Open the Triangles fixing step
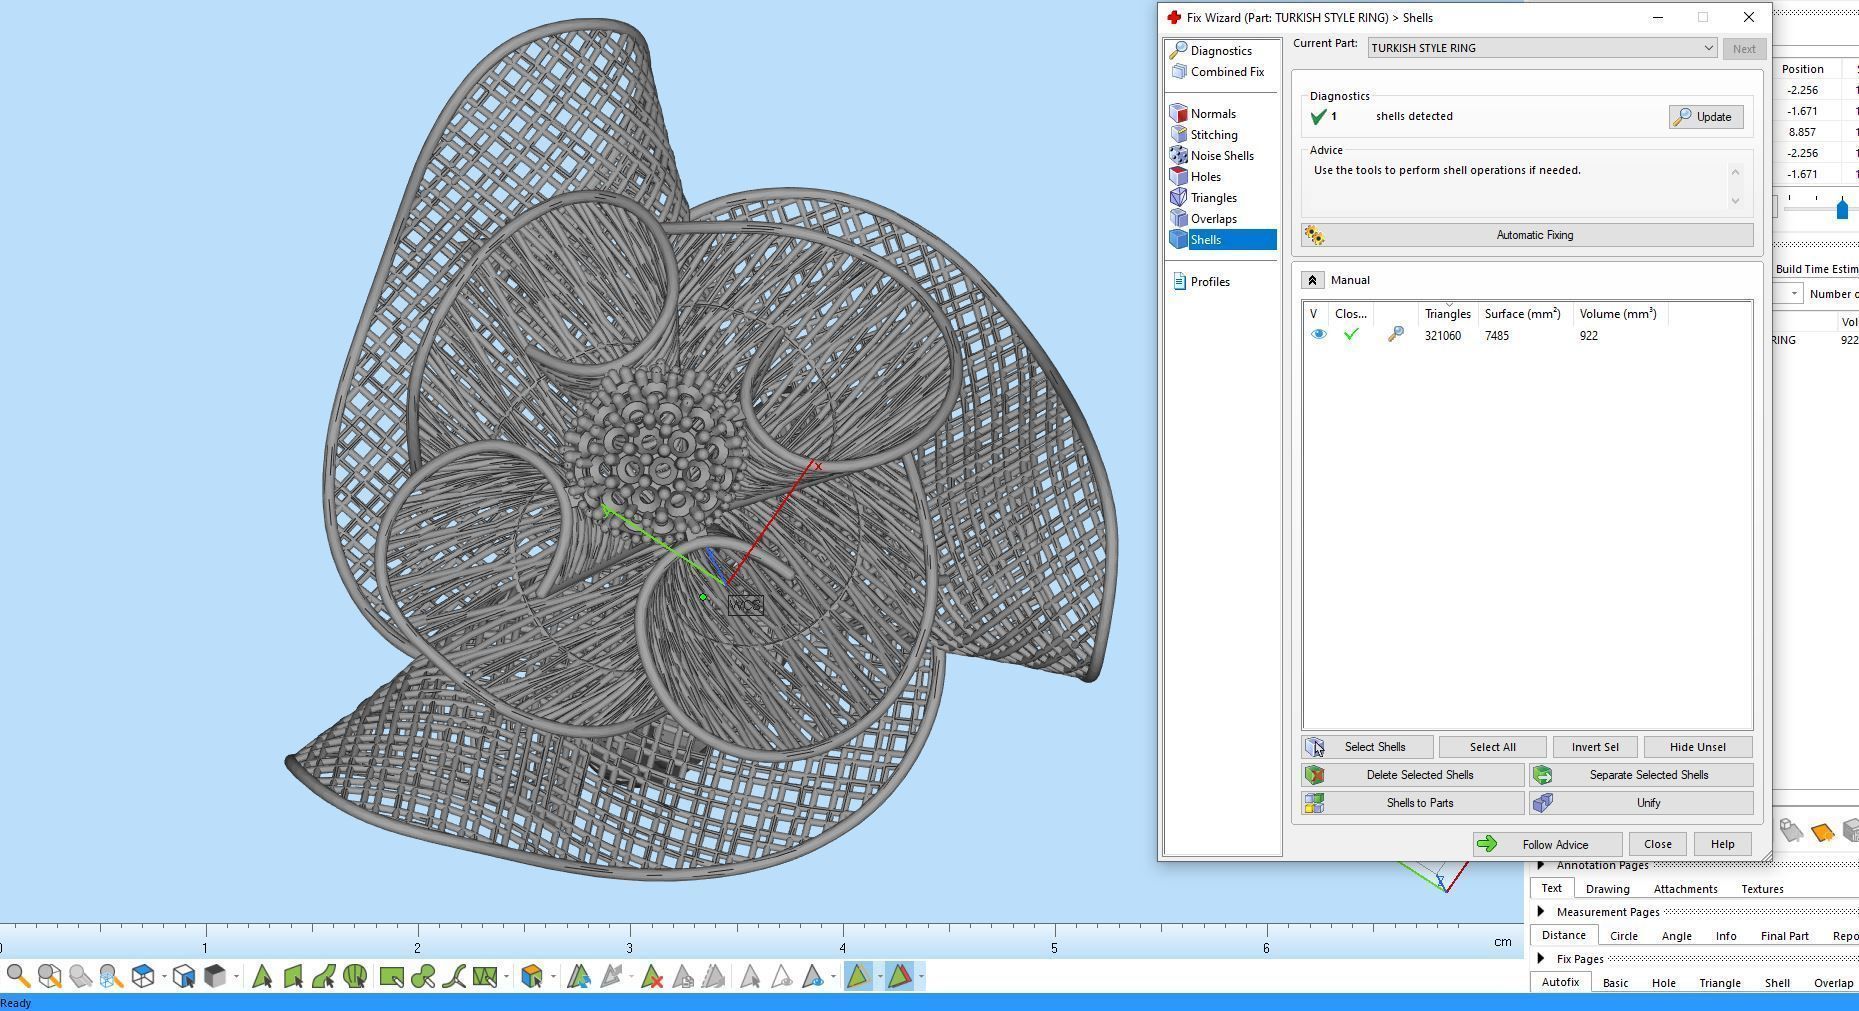 1213,198
